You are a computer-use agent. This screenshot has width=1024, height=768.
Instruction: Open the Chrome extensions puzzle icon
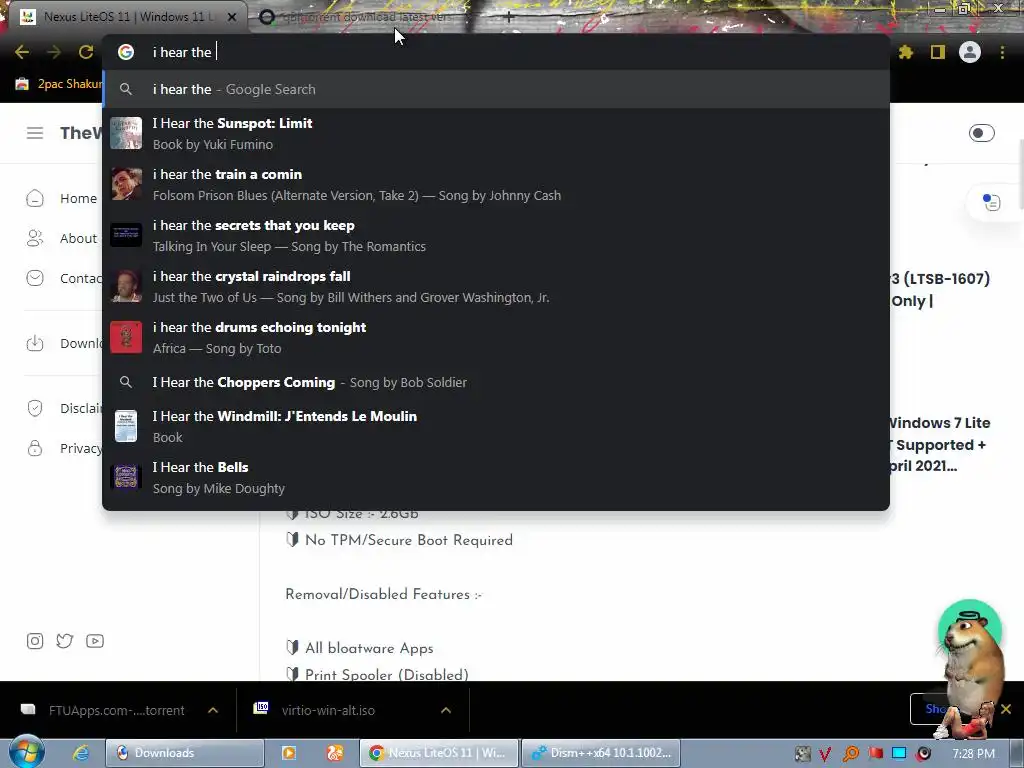click(x=905, y=52)
